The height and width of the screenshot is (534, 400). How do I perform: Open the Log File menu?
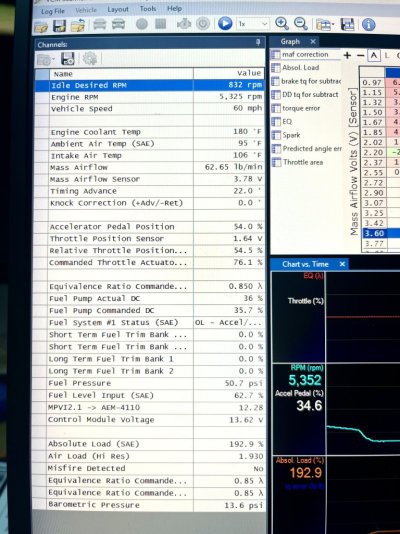[x=52, y=11]
